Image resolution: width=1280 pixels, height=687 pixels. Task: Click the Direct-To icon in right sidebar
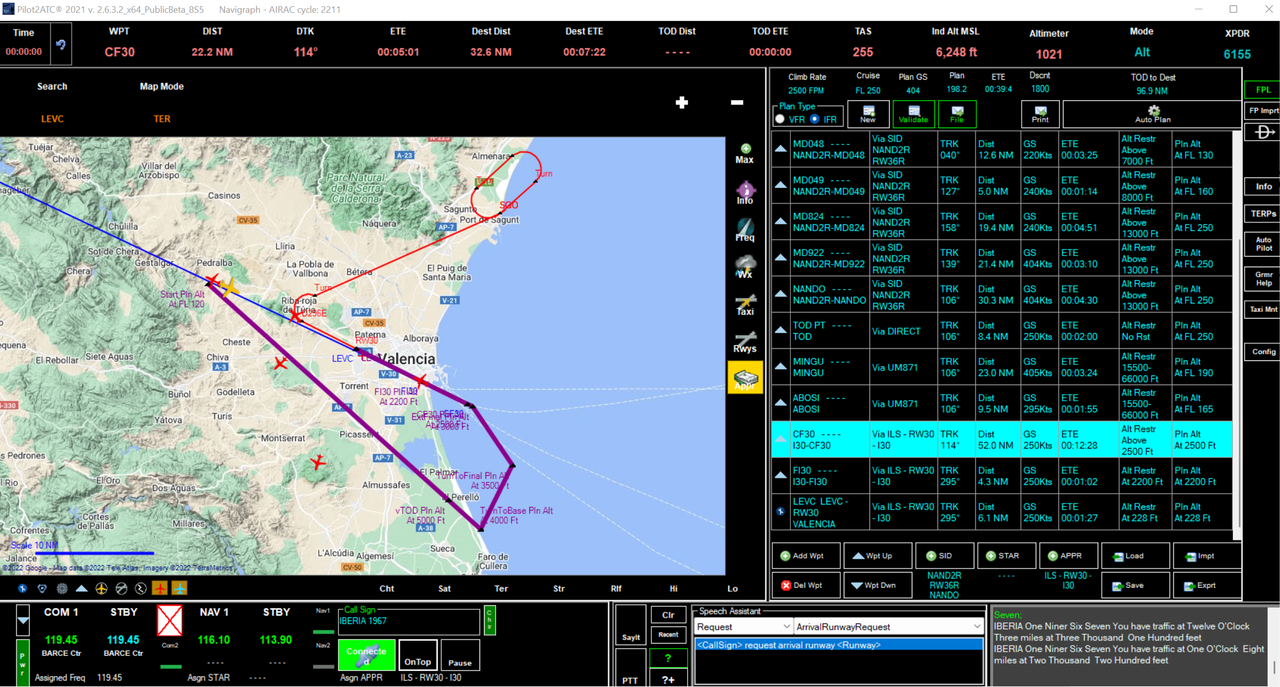(x=1264, y=133)
